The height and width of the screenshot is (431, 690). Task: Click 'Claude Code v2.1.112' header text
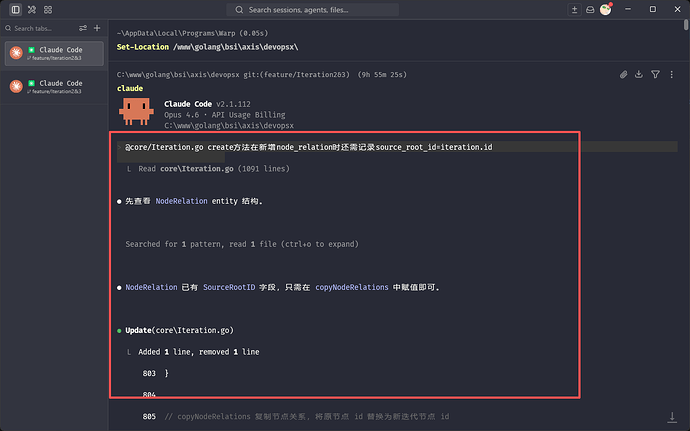click(x=207, y=104)
